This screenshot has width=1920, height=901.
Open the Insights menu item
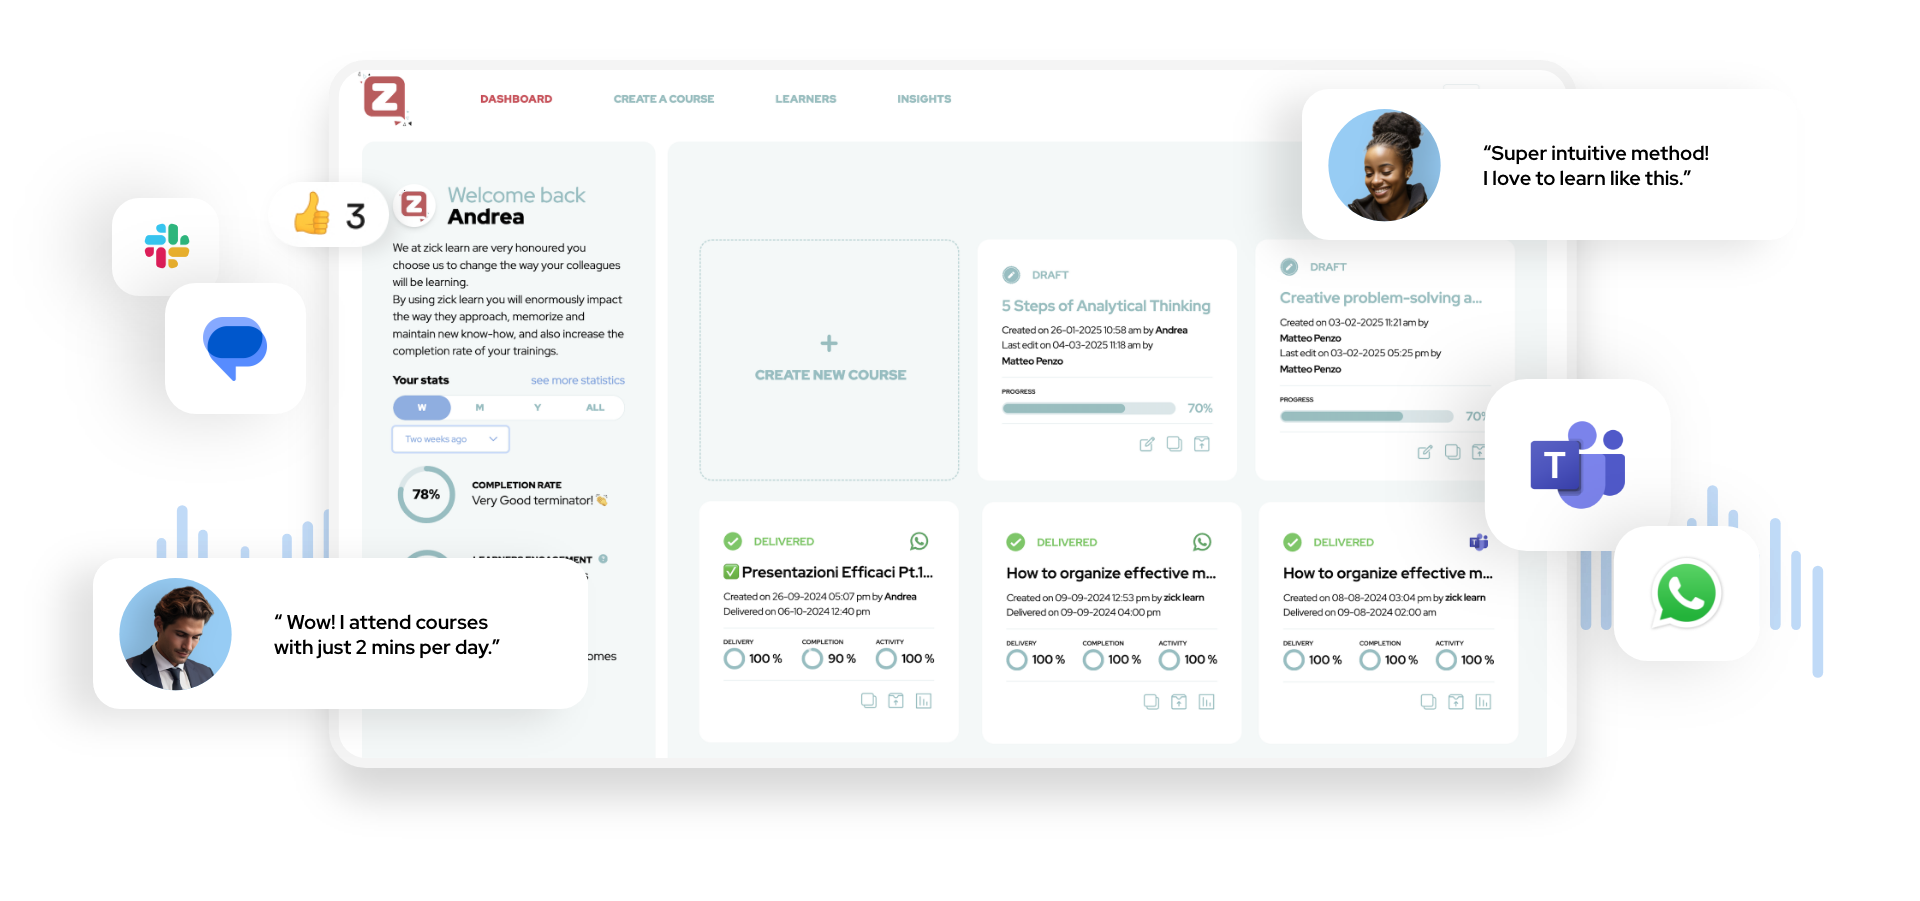(x=923, y=98)
